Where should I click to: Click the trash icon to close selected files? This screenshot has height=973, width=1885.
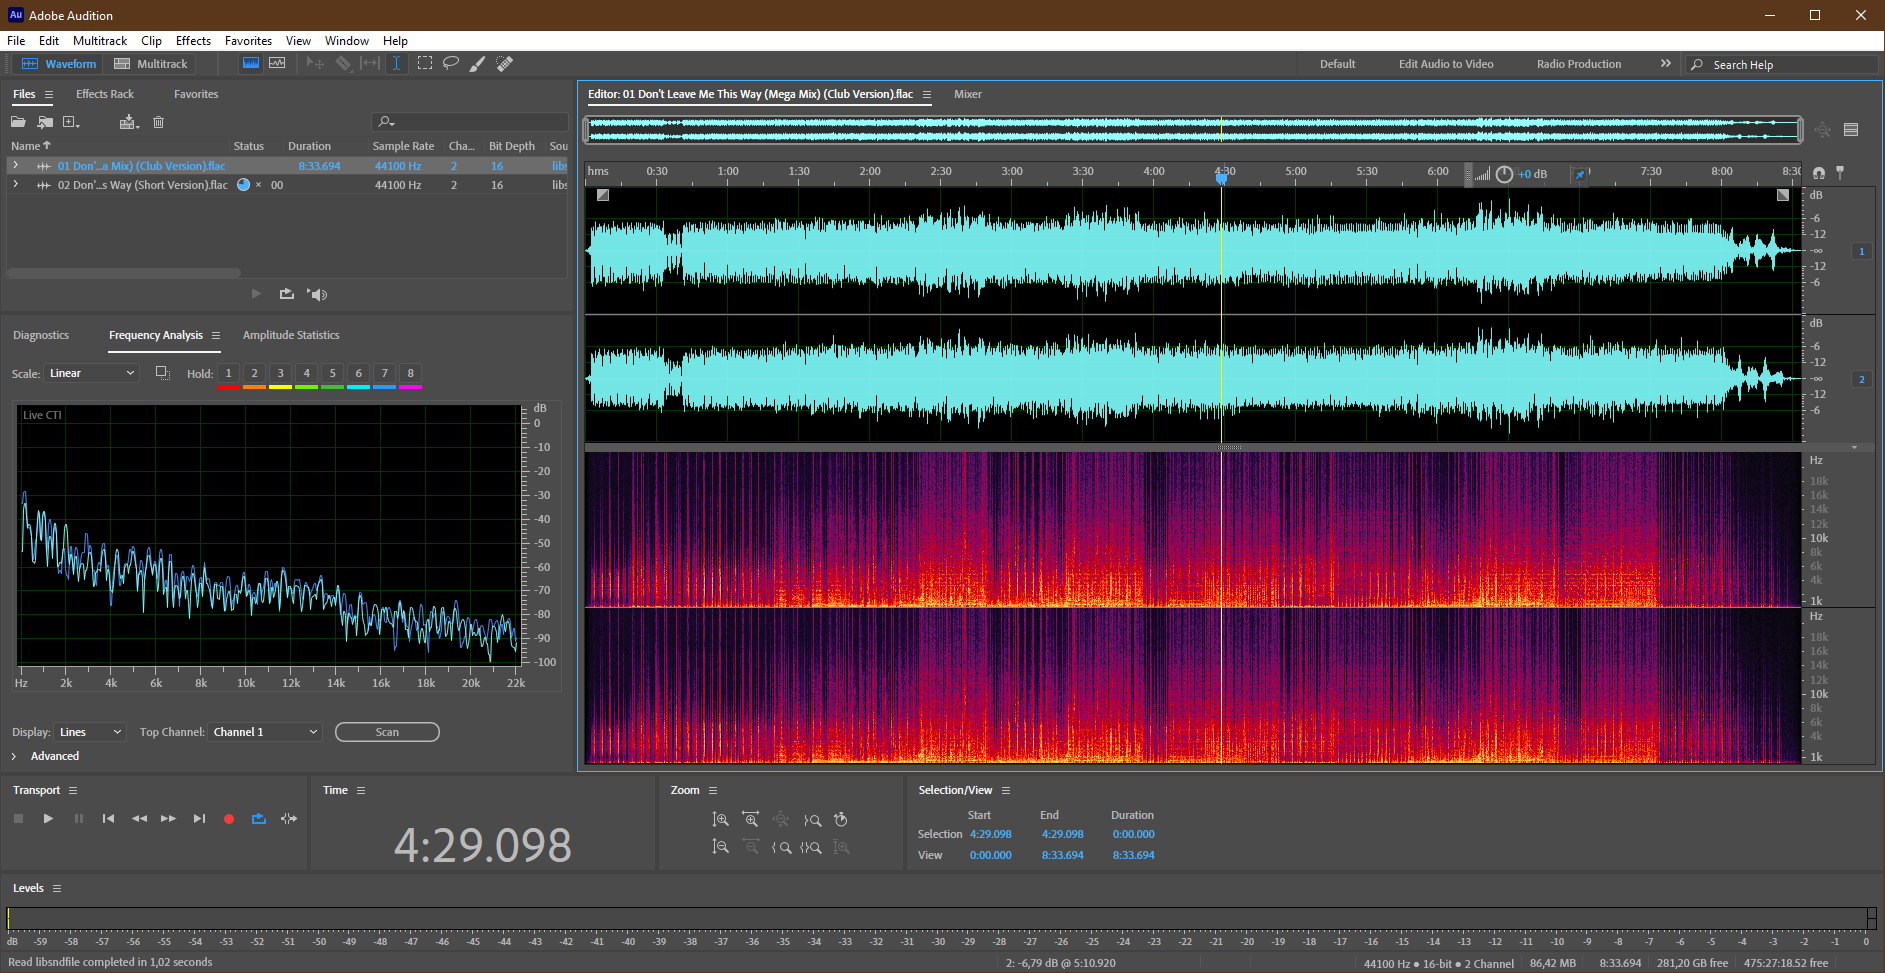coord(158,122)
